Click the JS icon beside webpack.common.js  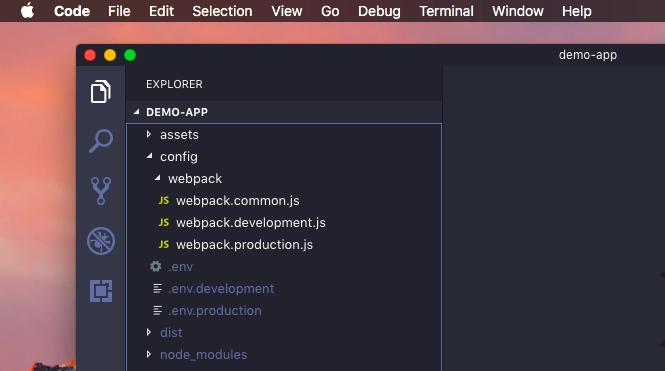(x=164, y=201)
